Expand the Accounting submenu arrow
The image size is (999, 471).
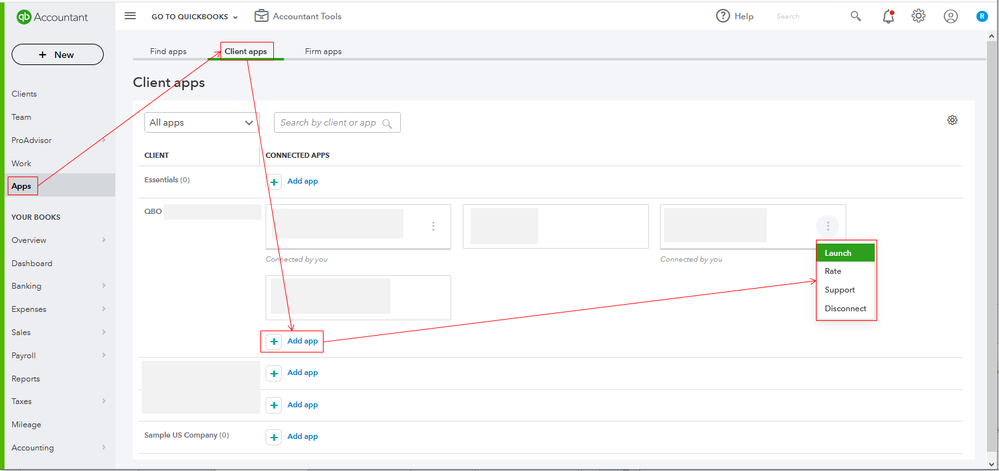103,447
